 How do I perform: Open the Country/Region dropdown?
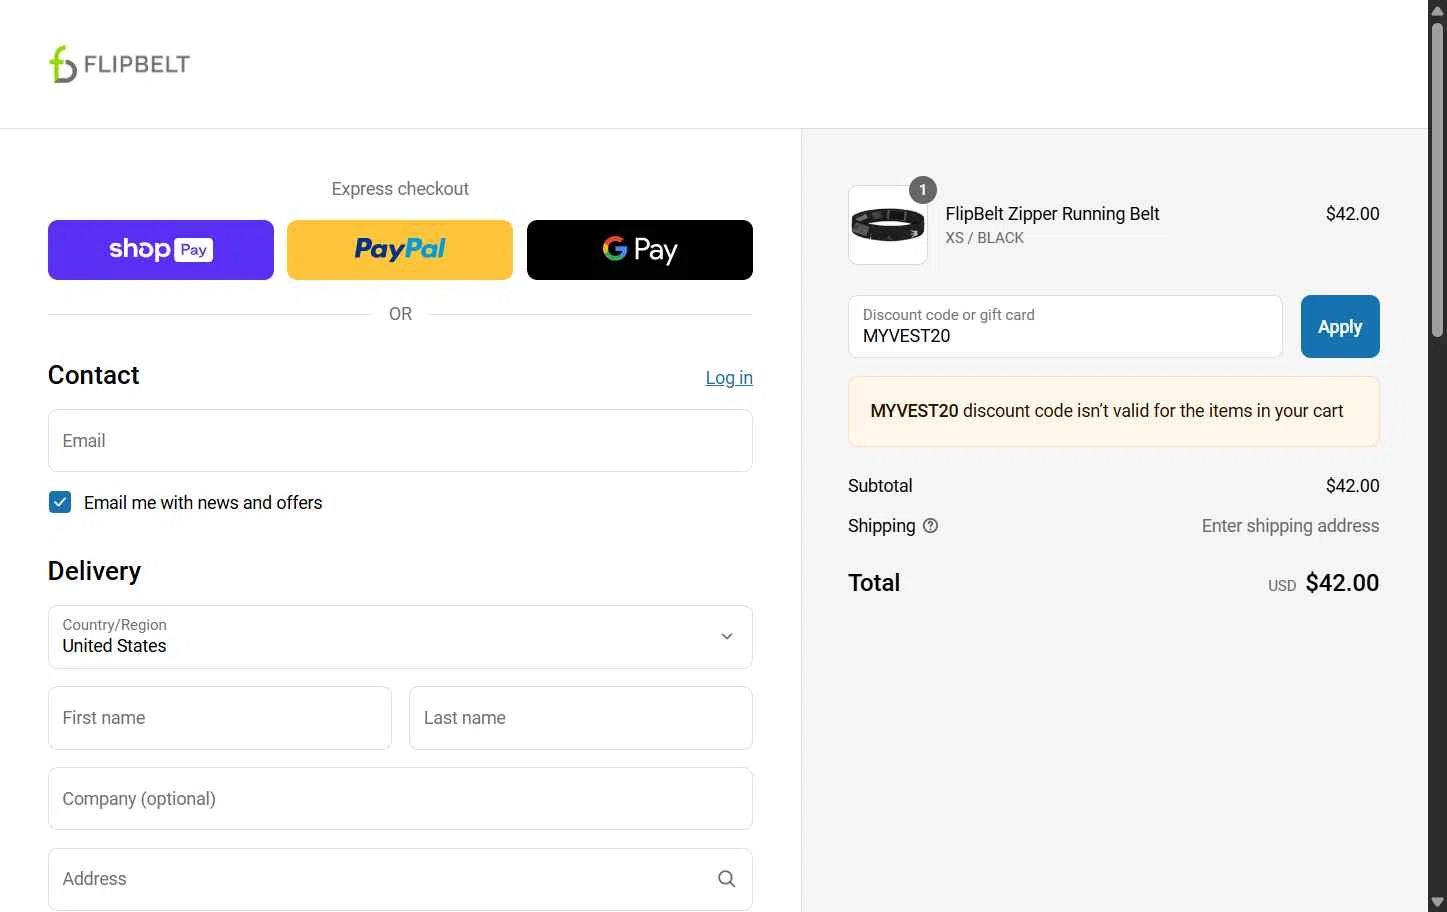pos(400,637)
